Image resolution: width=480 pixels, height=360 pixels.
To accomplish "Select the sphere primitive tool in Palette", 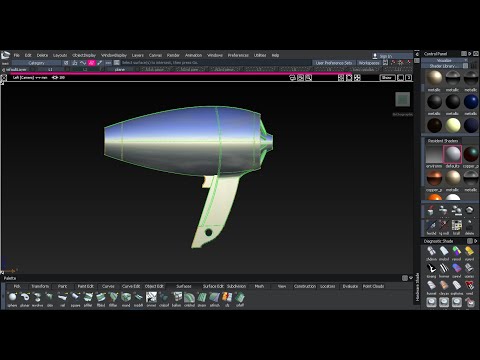I will (12, 297).
